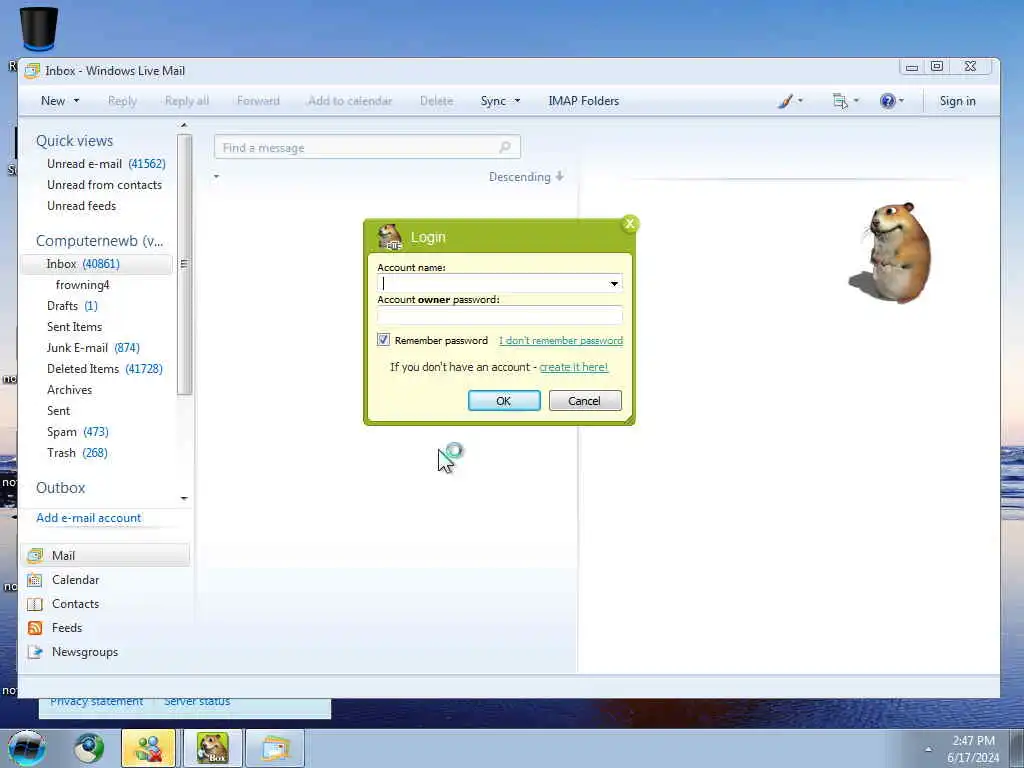Screen dimensions: 1024x768
Task: Select the Calendar label in navigation
Action: pos(76,580)
